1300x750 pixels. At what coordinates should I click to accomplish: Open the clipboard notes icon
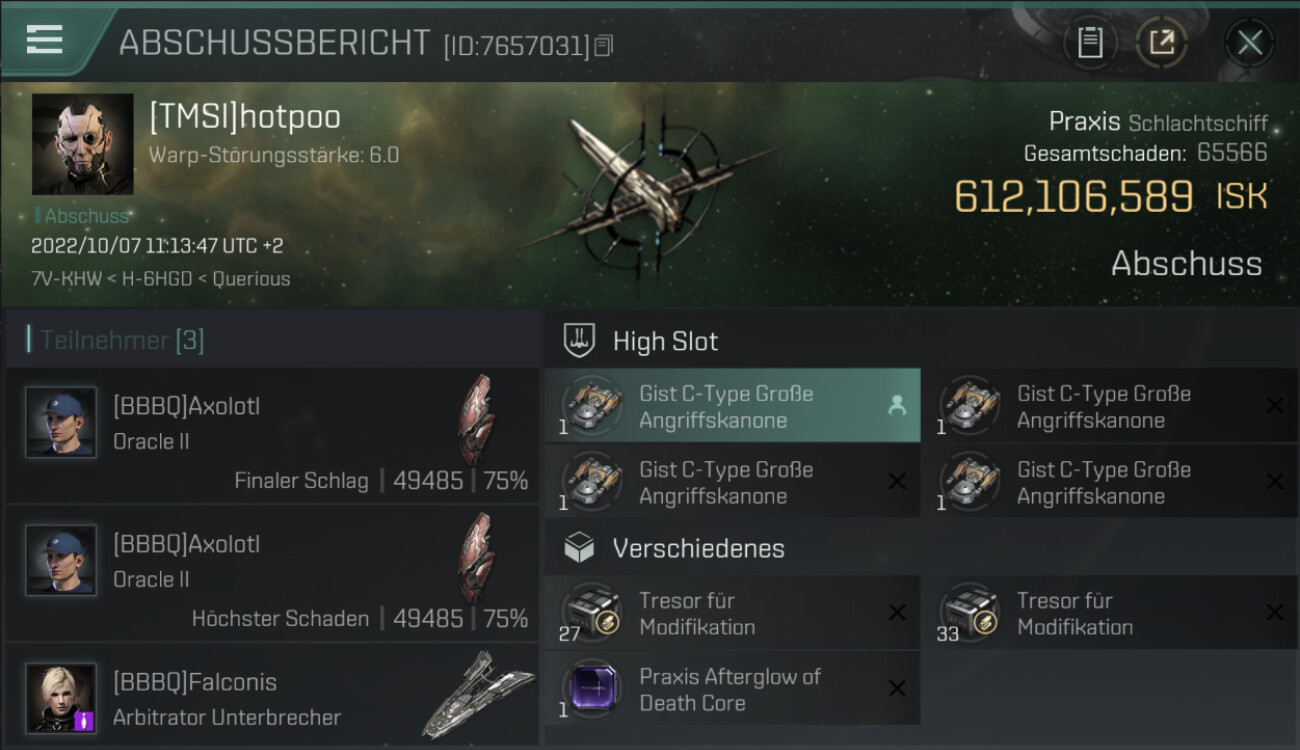(1090, 42)
